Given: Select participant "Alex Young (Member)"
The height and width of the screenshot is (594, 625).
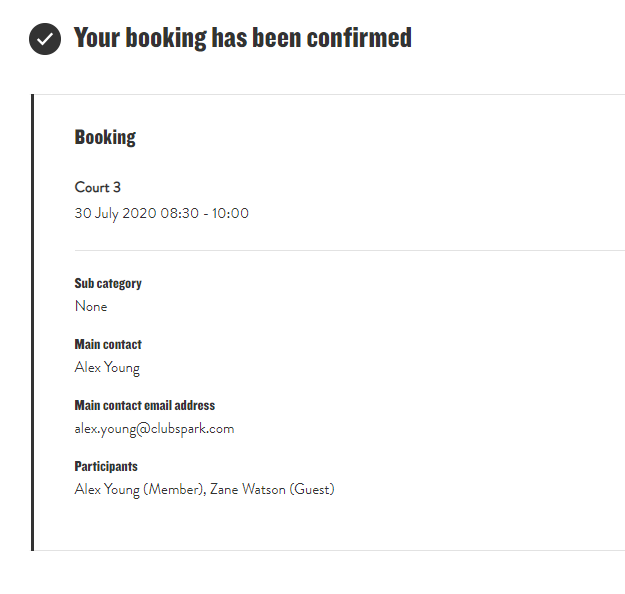Looking at the screenshot, I should tap(138, 489).
